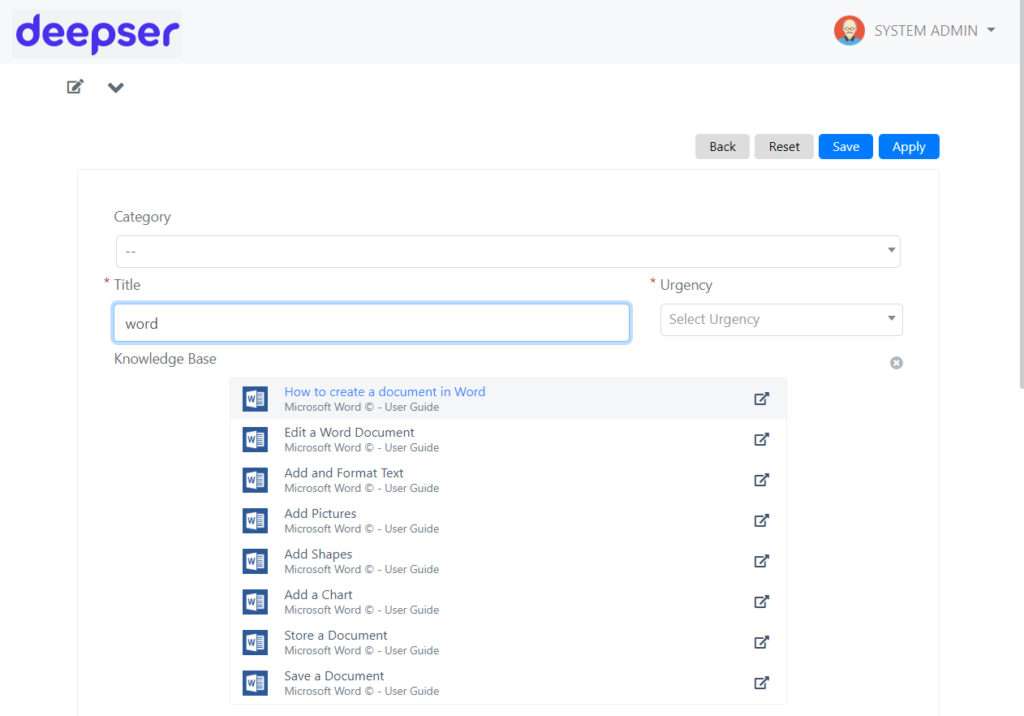The image size is (1024, 716).
Task: Expand the chevron next to the edit icon
Action: click(x=116, y=88)
